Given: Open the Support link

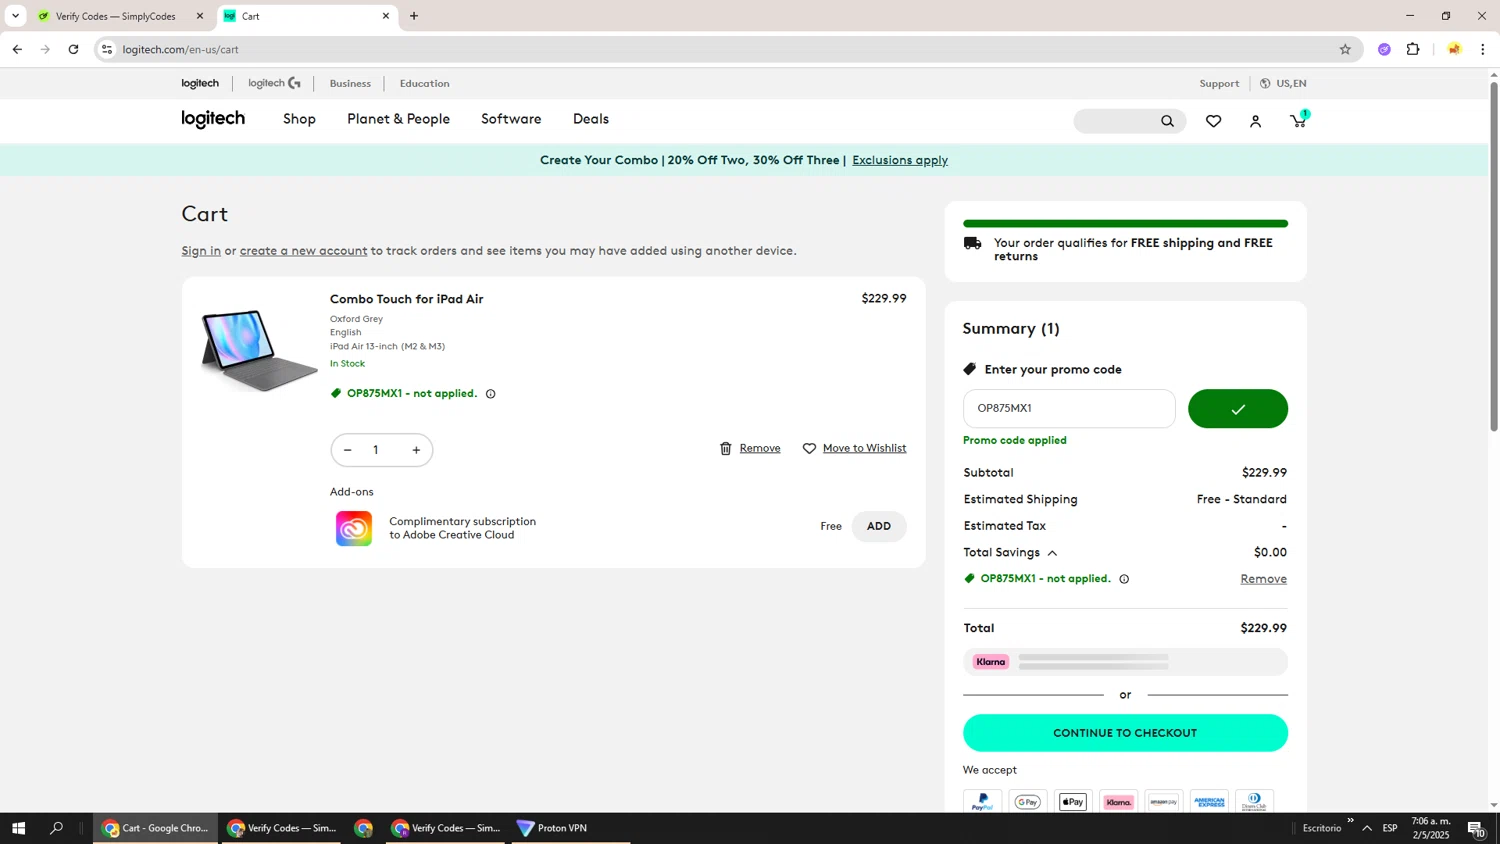Looking at the screenshot, I should click(x=1219, y=83).
